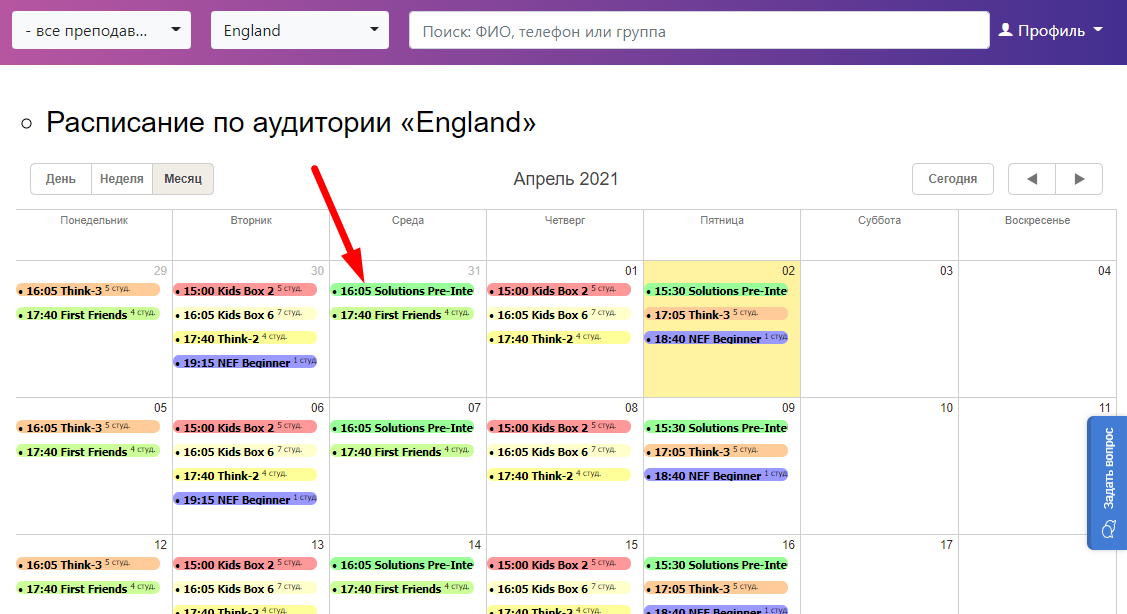Open 18:40 NEF Beginner event on April 02

click(717, 338)
